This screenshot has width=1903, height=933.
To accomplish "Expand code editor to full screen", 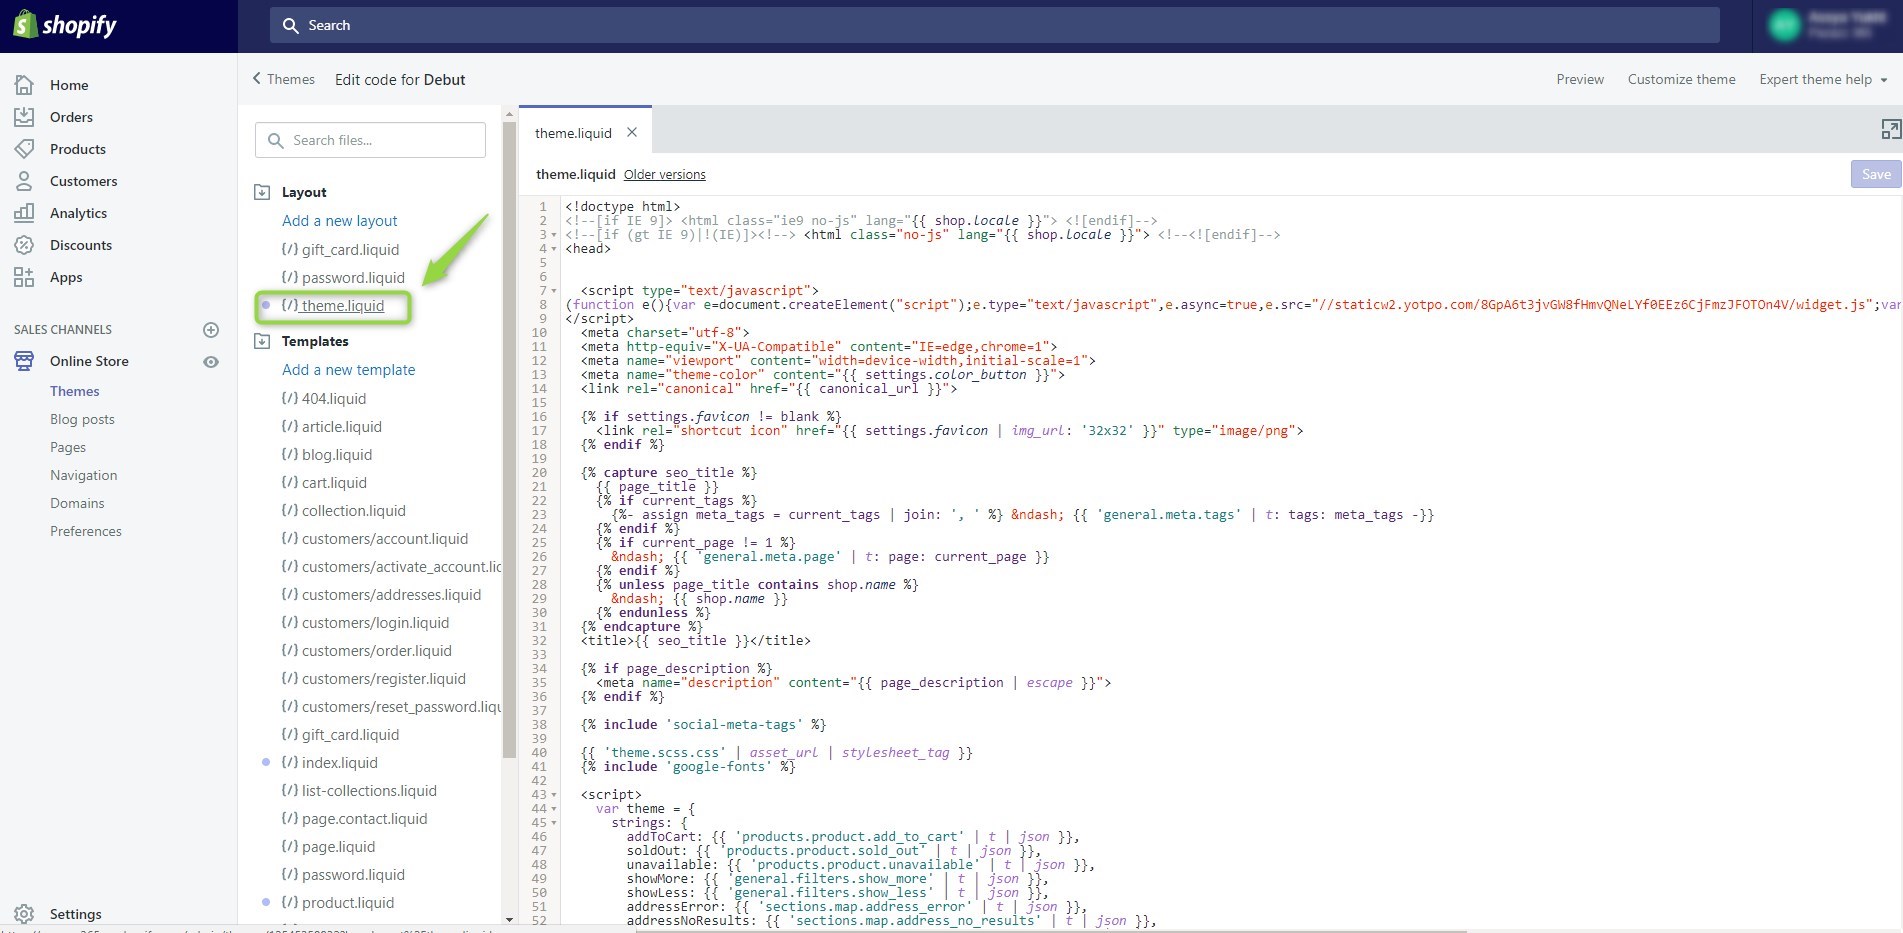I will 1890,129.
